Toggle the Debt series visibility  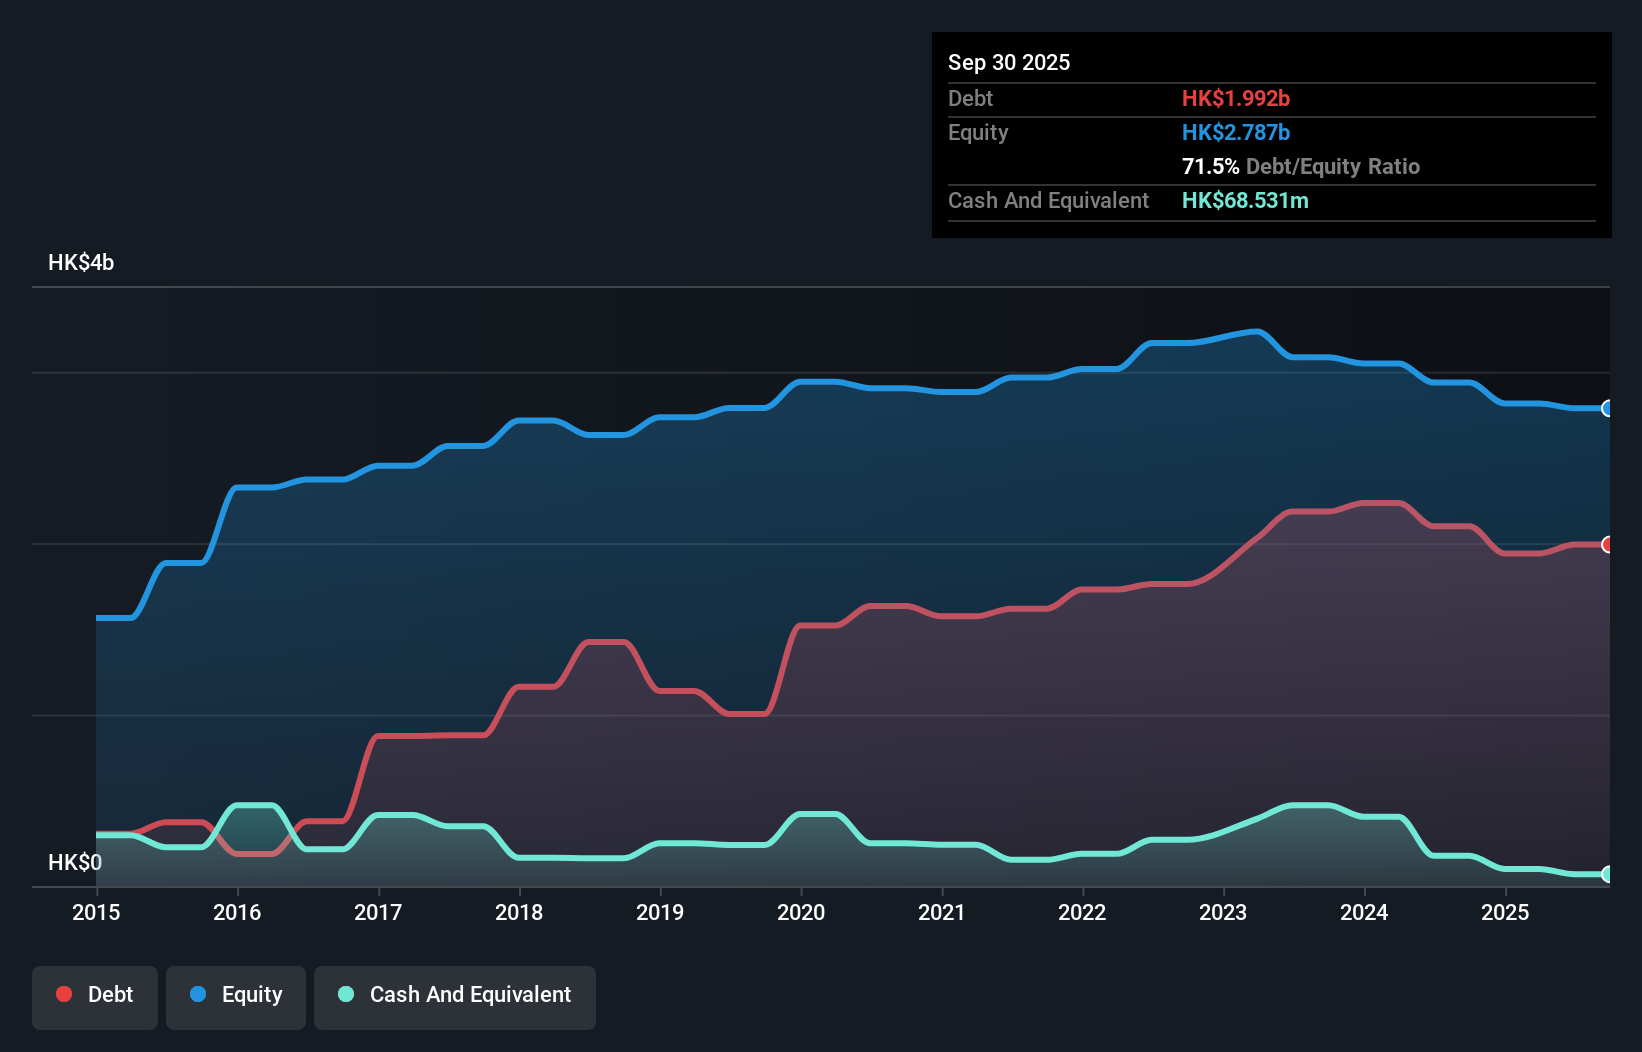pyautogui.click(x=94, y=995)
